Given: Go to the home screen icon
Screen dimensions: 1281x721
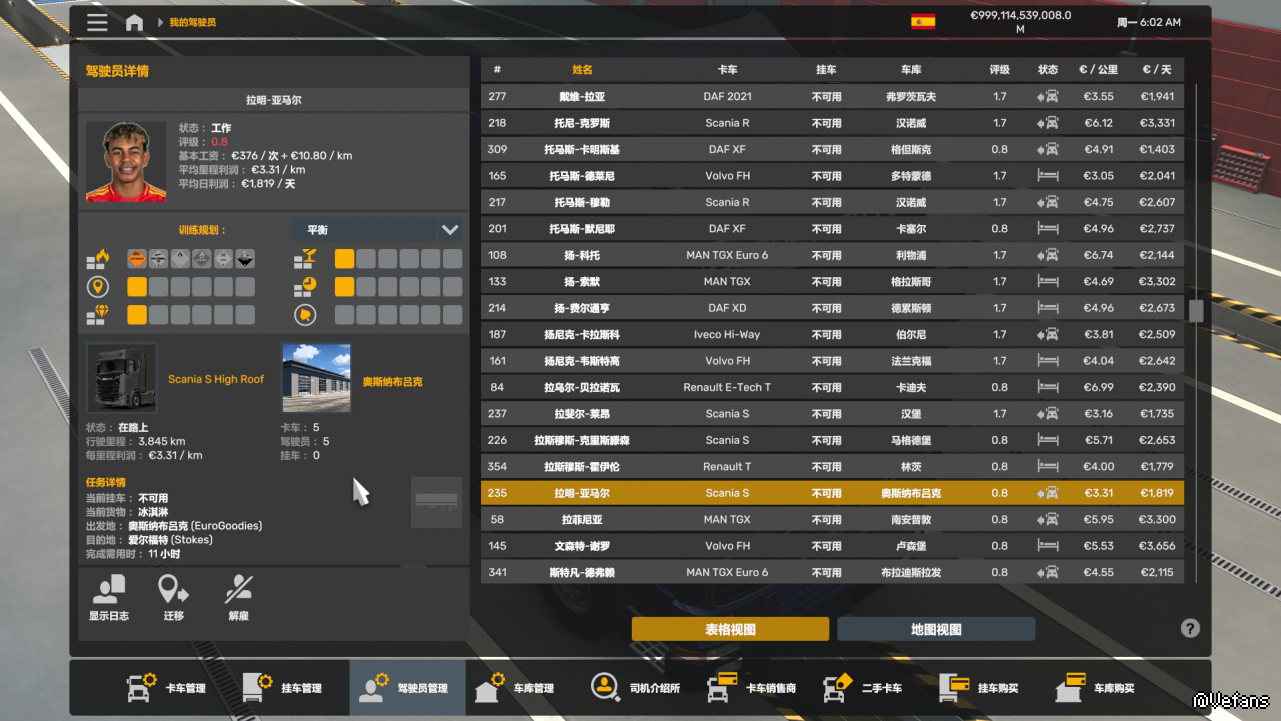Looking at the screenshot, I should click(x=134, y=22).
